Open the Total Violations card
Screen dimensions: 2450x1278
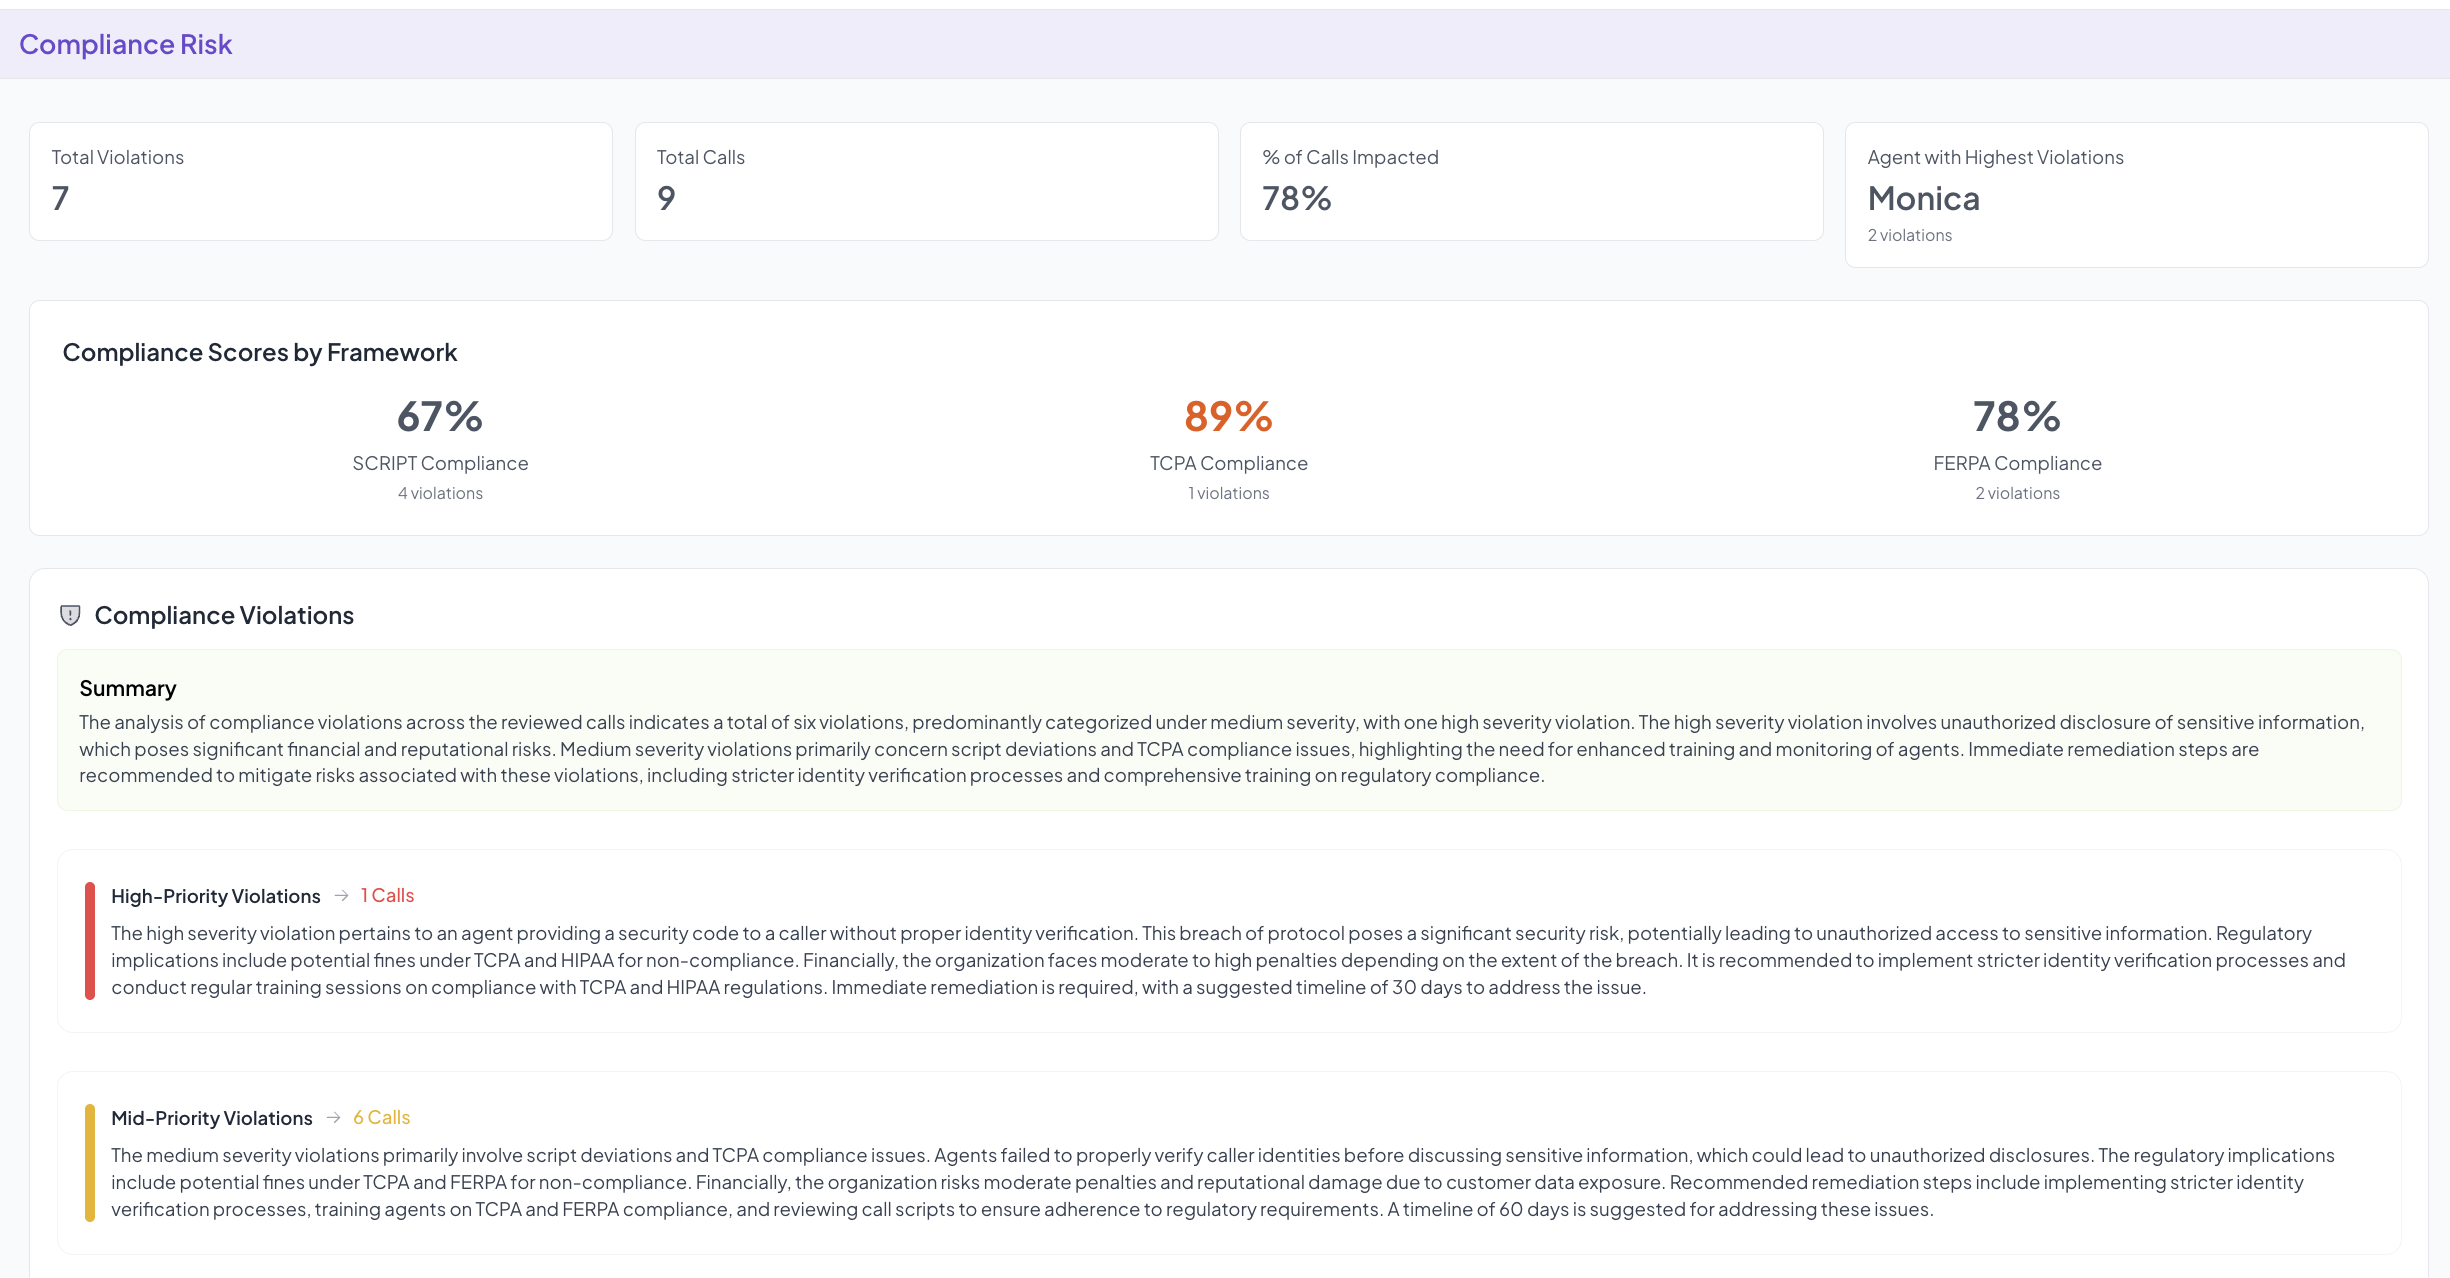[320, 181]
